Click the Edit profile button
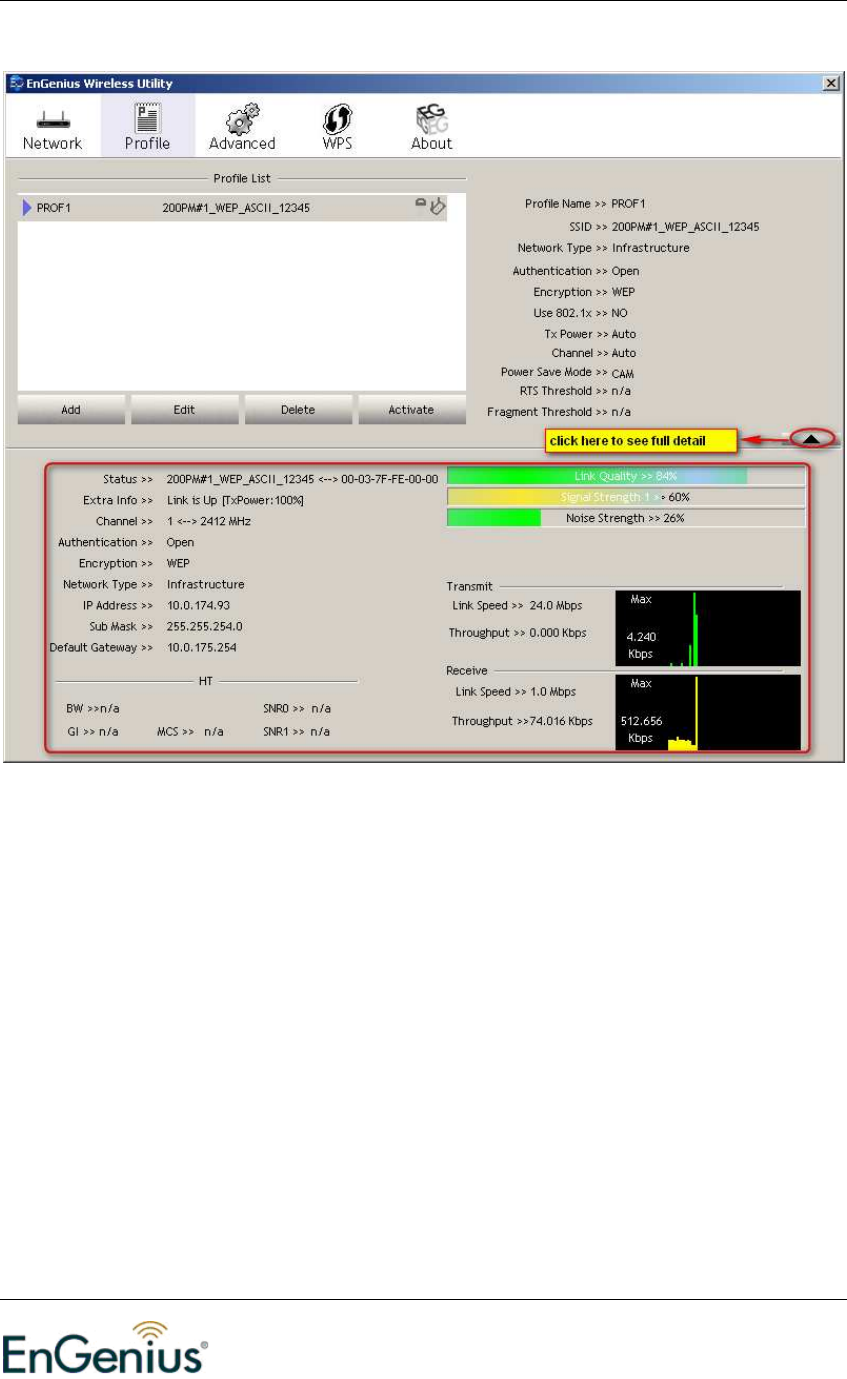 pyautogui.click(x=184, y=410)
